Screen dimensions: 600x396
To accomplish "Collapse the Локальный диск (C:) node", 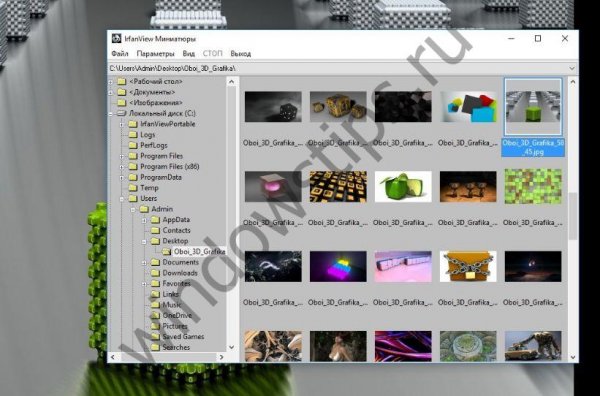I will click(111, 114).
